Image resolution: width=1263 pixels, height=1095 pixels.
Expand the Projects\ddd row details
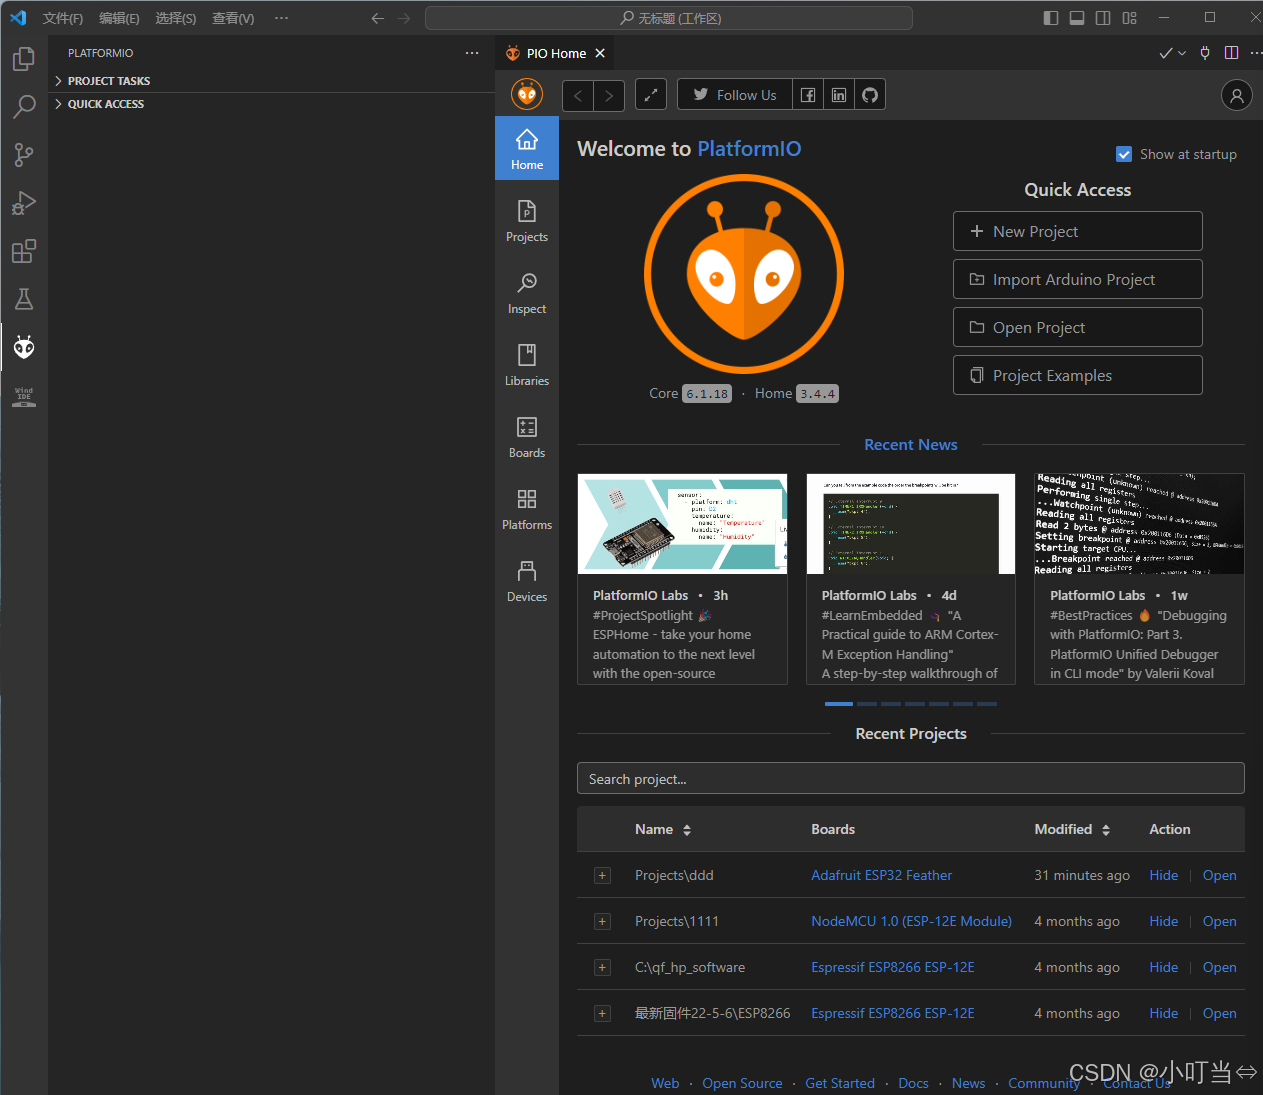click(602, 875)
